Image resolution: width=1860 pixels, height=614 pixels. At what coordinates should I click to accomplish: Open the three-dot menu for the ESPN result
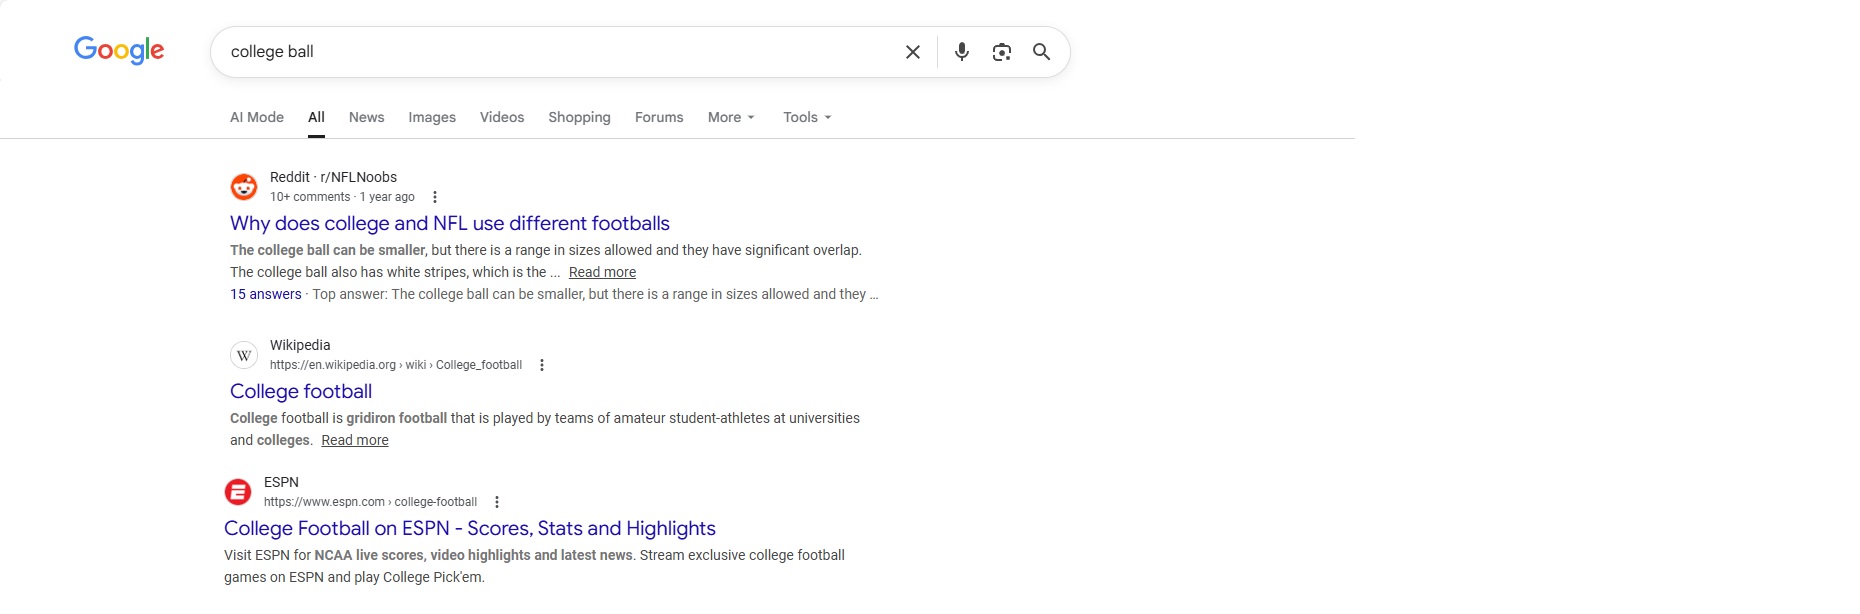coord(497,502)
